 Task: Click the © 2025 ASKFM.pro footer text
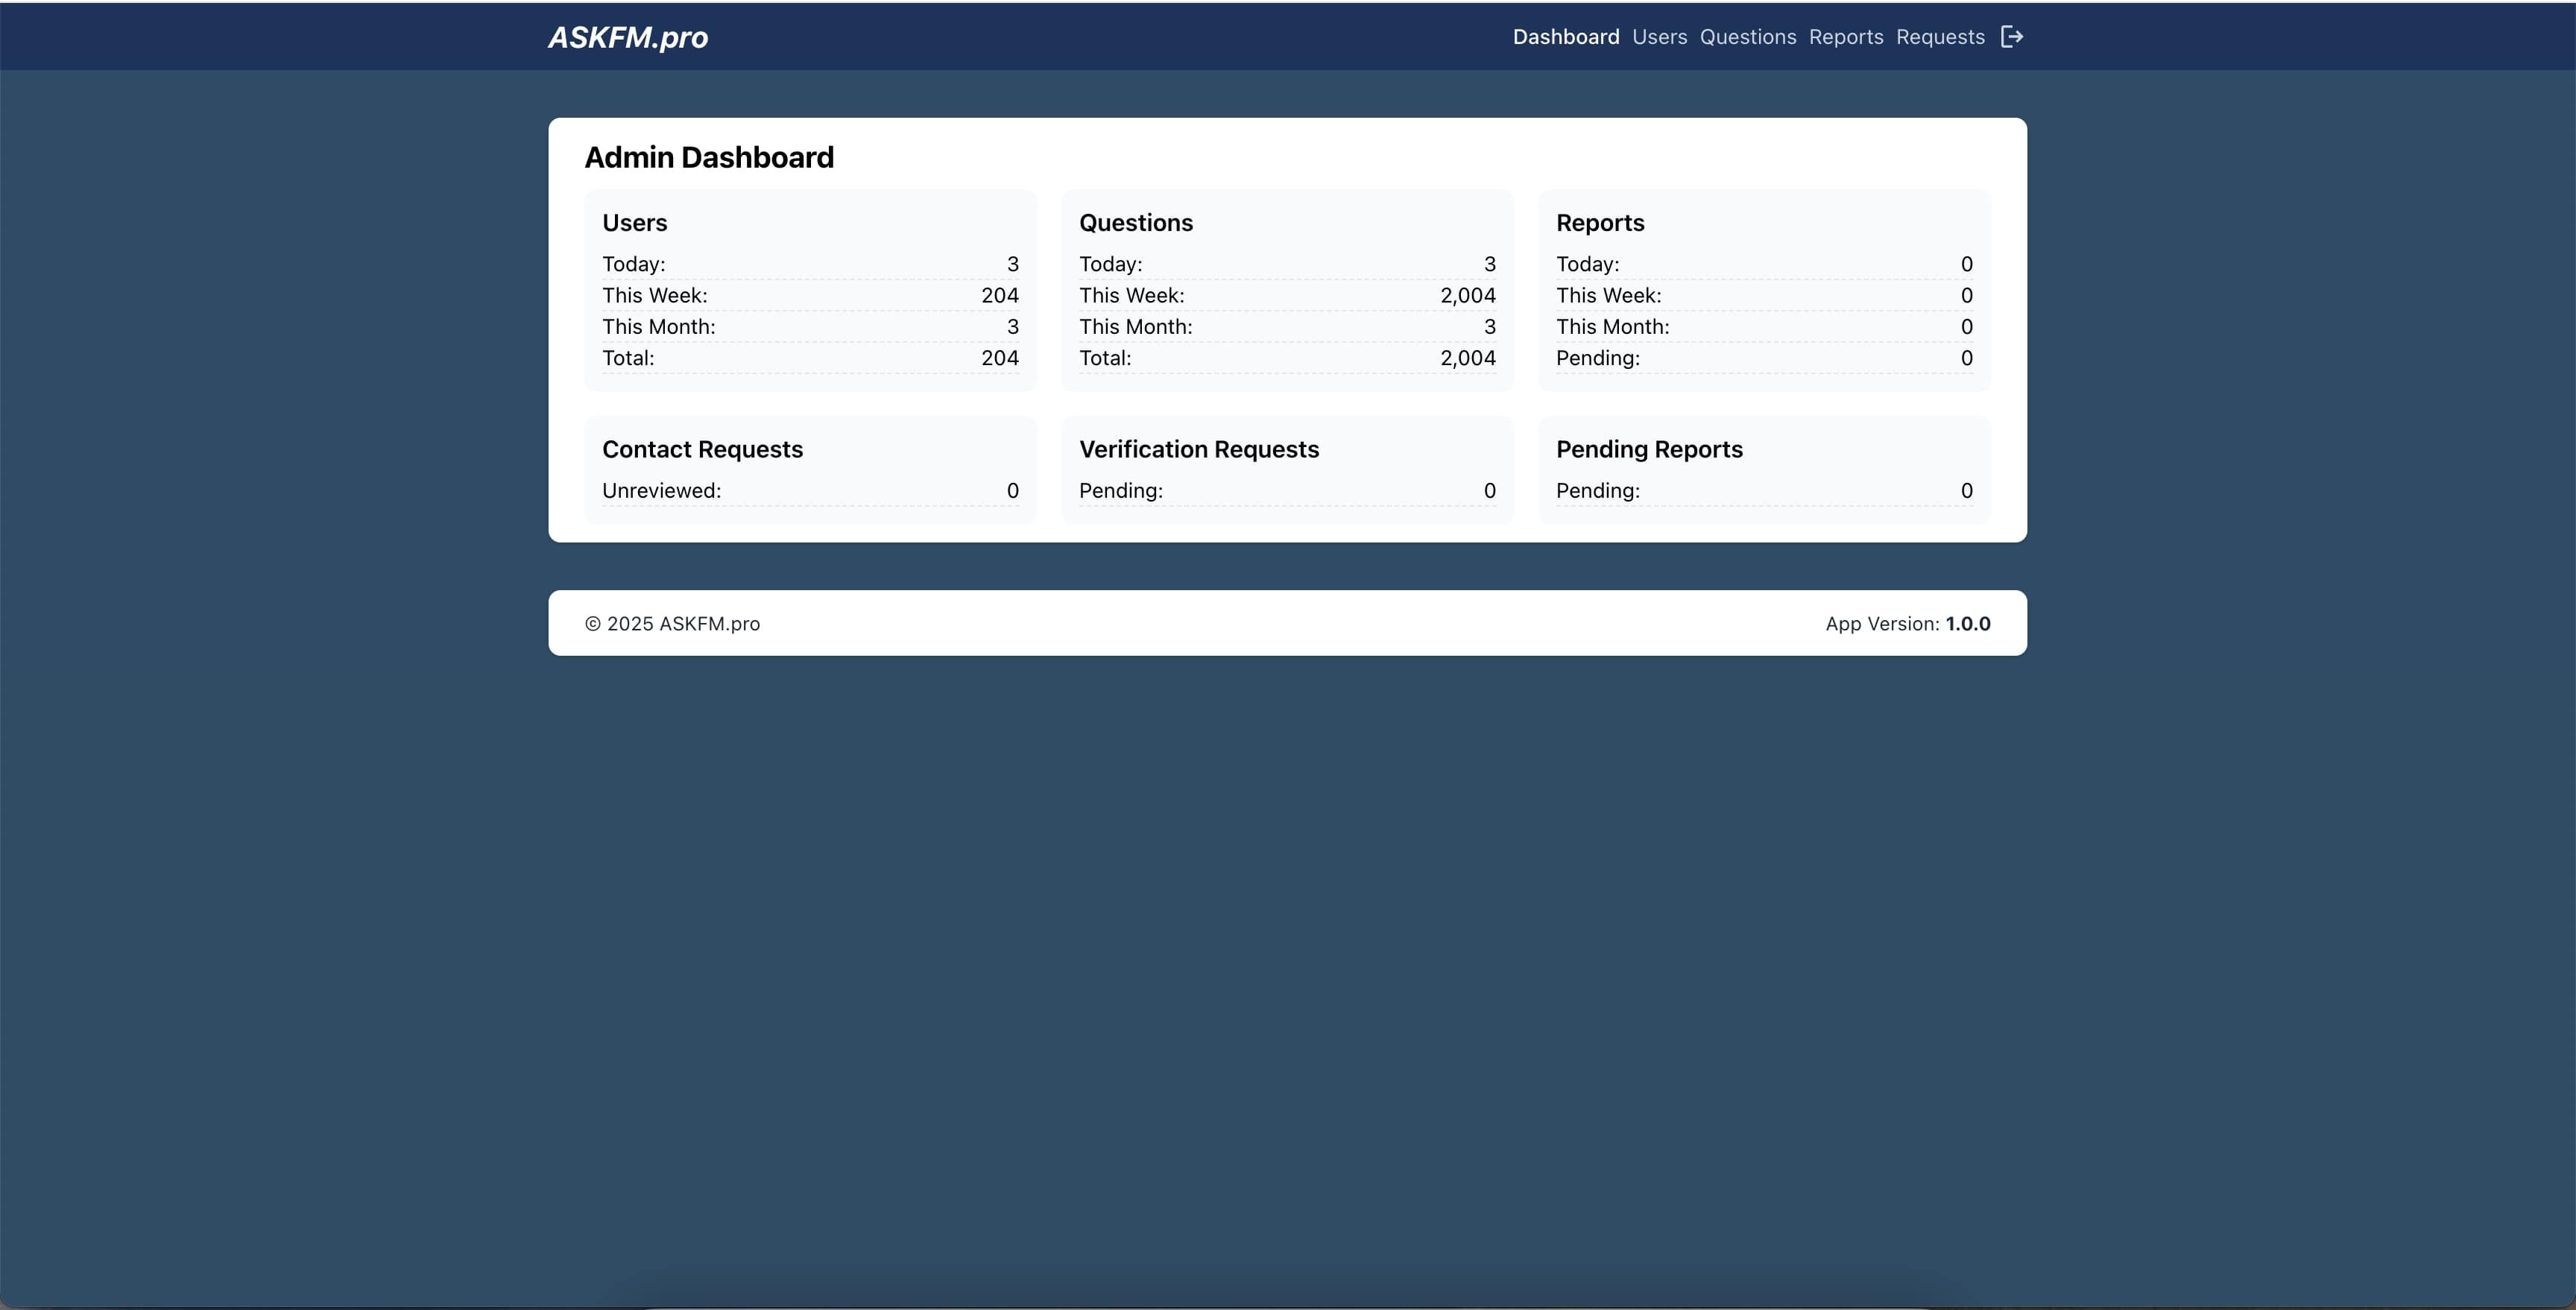tap(672, 624)
